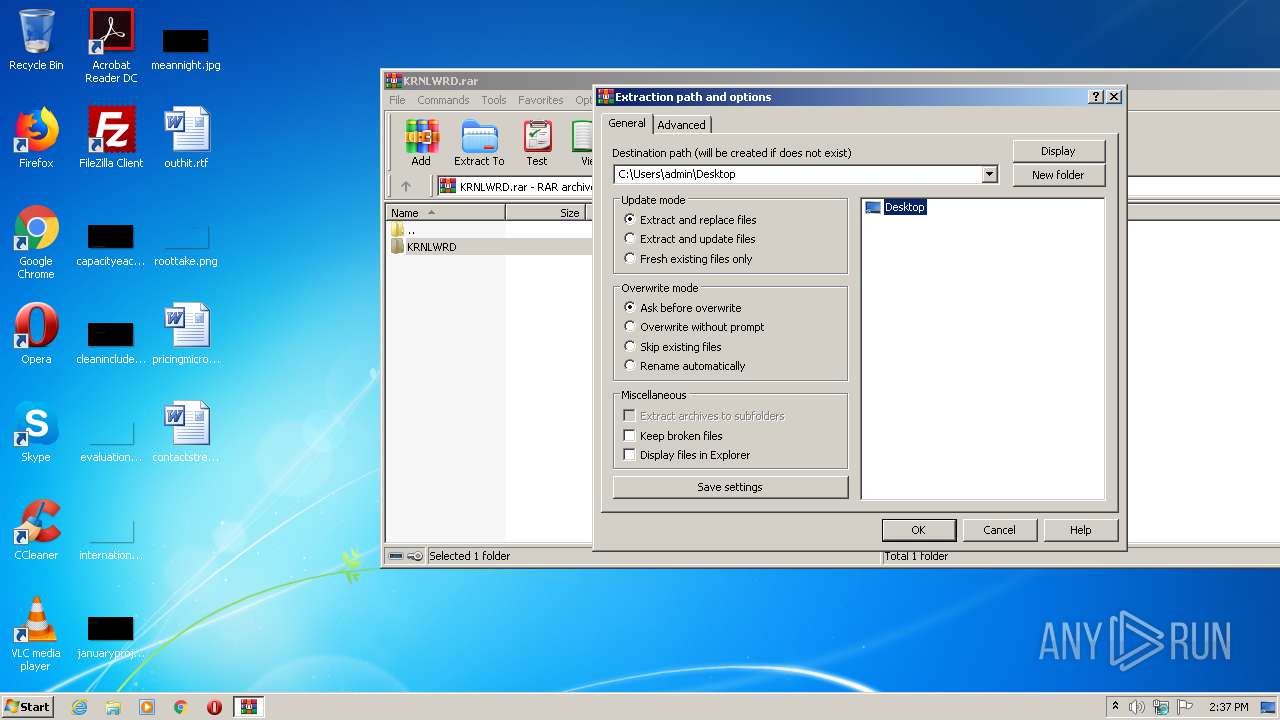Viewport: 1280px width, 720px height.
Task: Open the FileZilla Client desktop shortcut
Action: click(111, 138)
